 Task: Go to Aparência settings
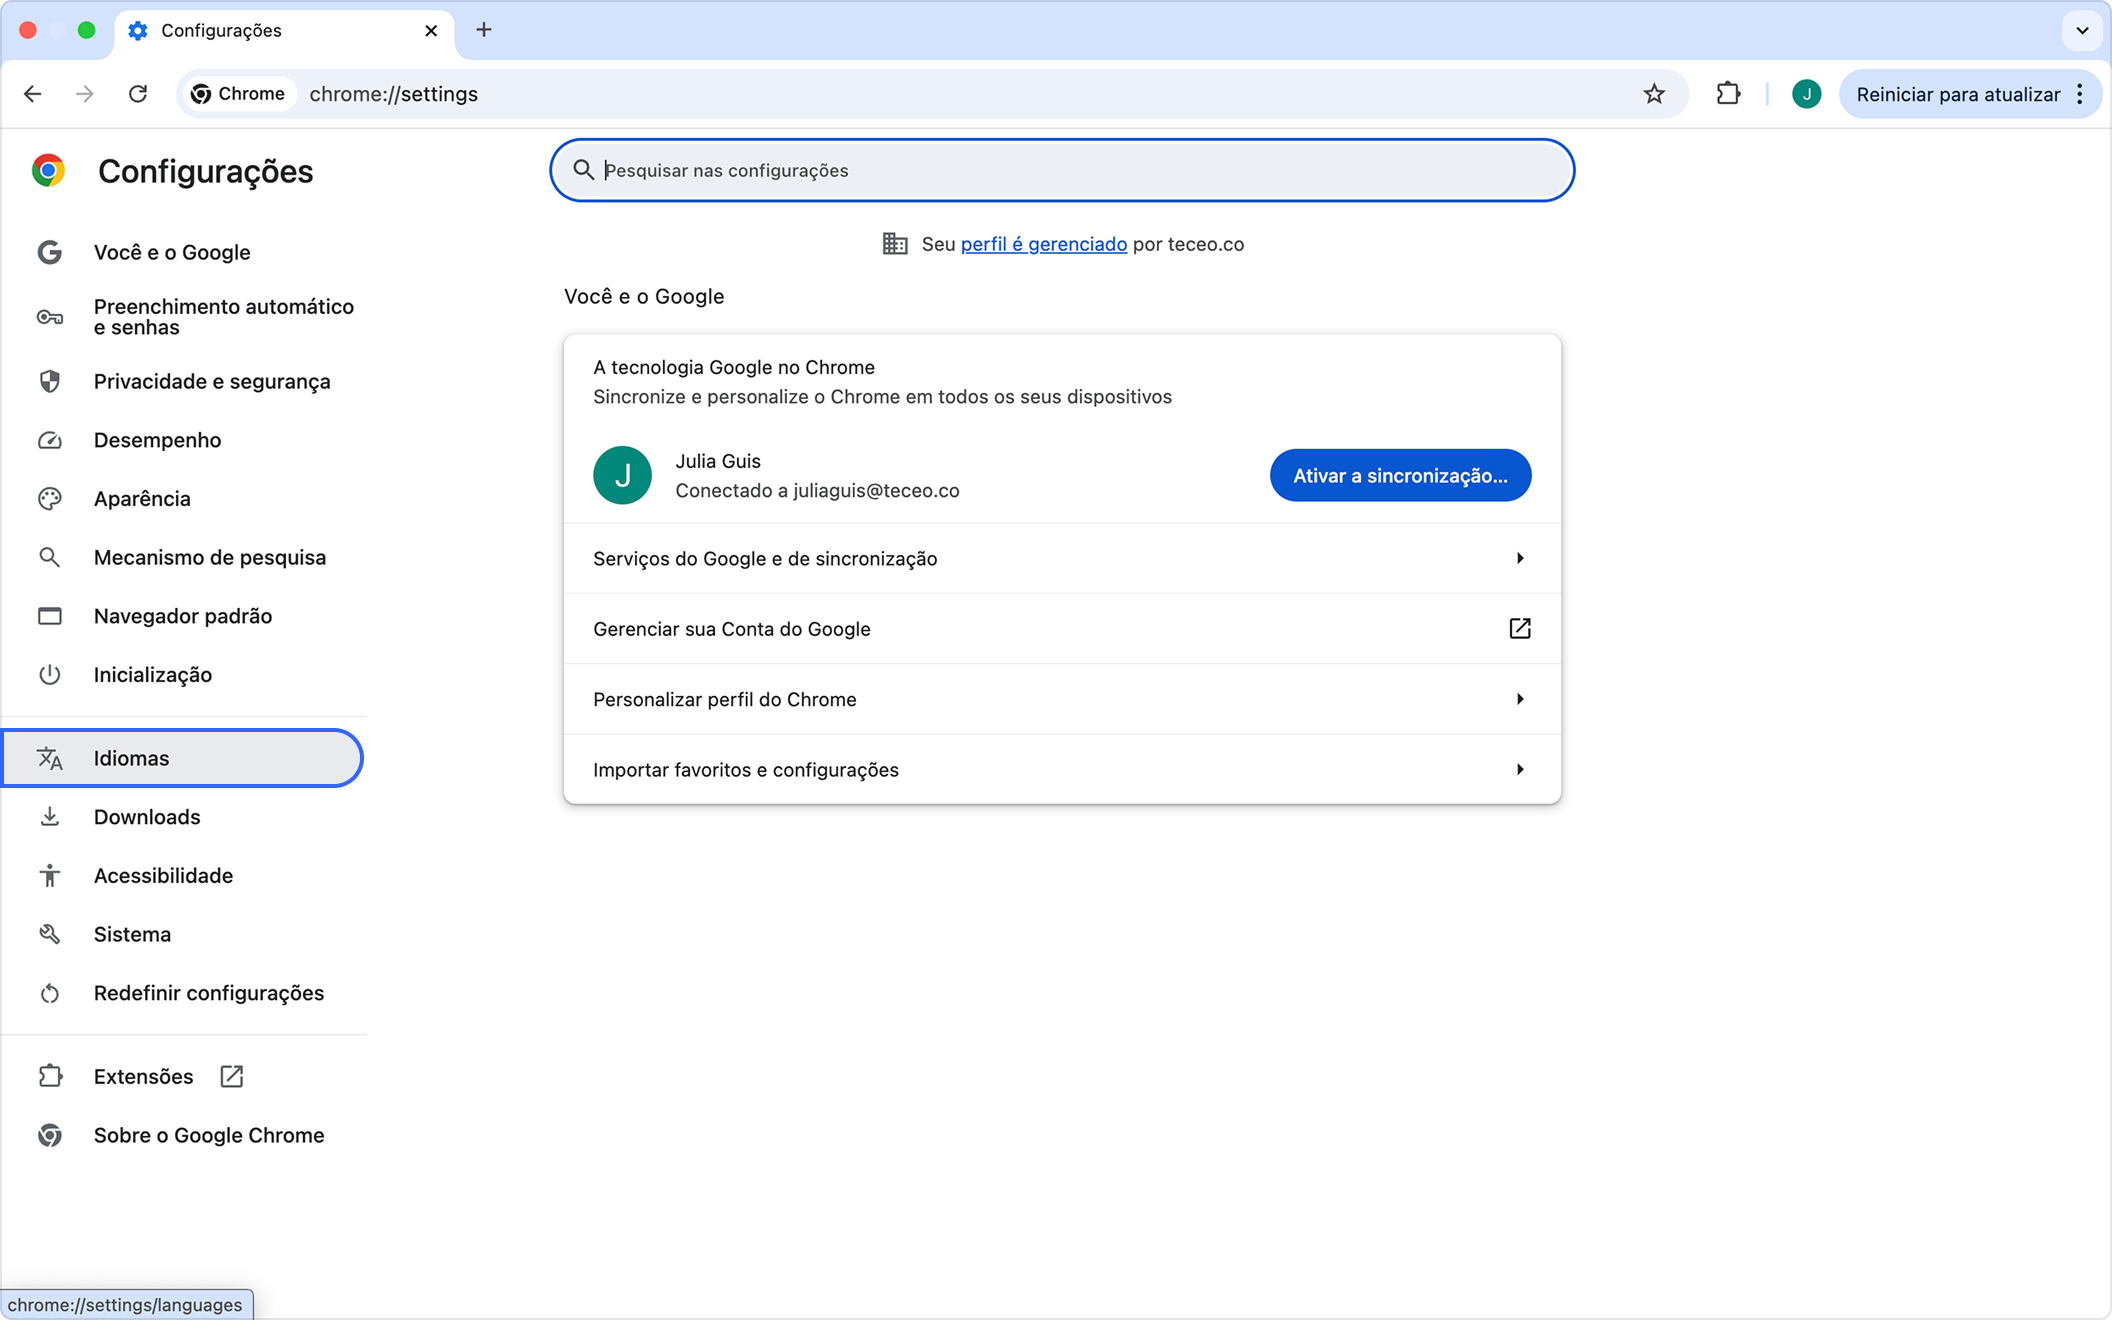coord(141,498)
